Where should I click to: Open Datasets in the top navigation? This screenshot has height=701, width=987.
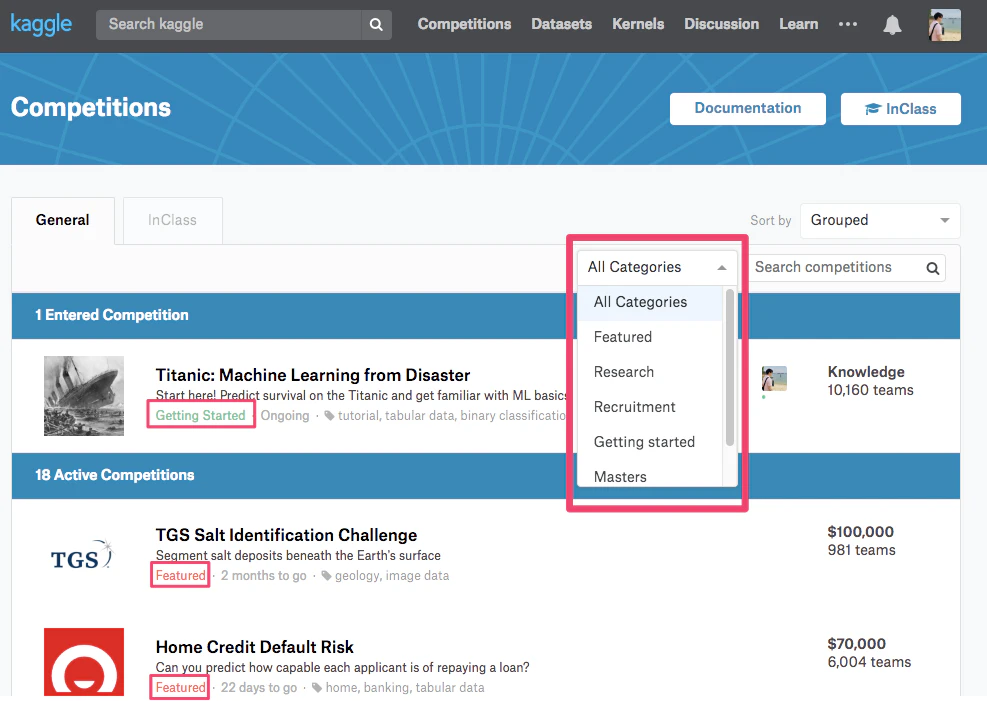point(561,24)
